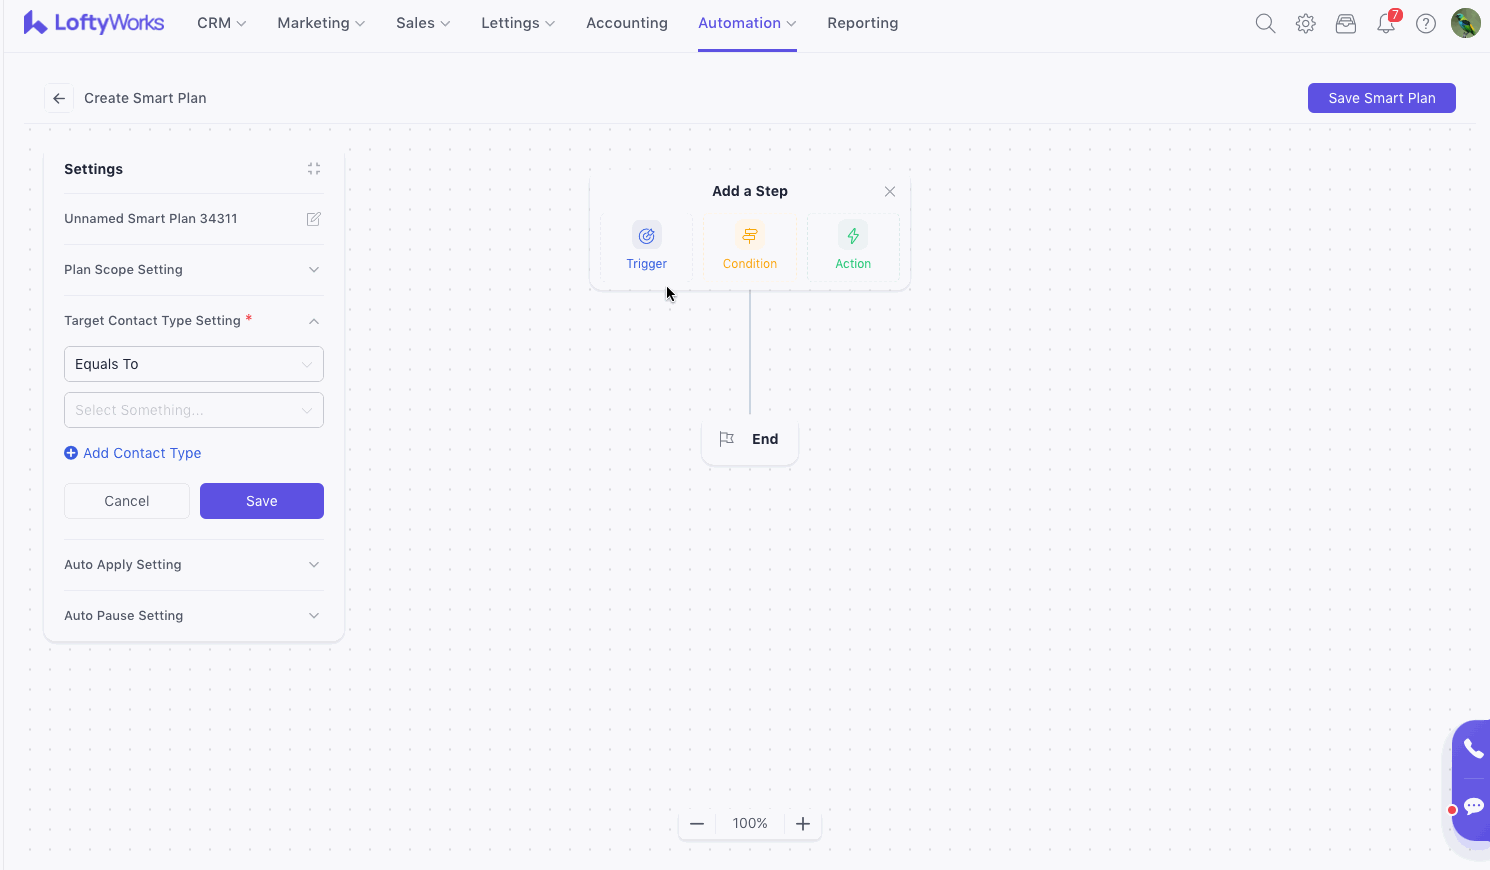Pick the Action step icon
The image size is (1490, 870).
(853, 236)
